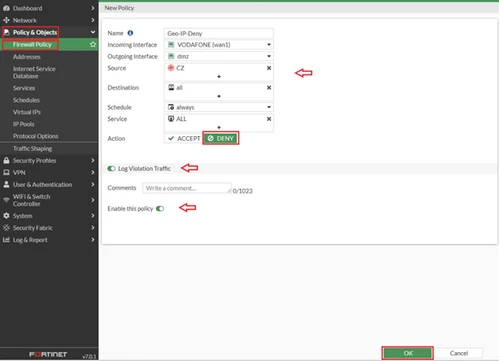Click the '0/1023' comment character counter
The width and height of the screenshot is (499, 361).
pyautogui.click(x=242, y=191)
